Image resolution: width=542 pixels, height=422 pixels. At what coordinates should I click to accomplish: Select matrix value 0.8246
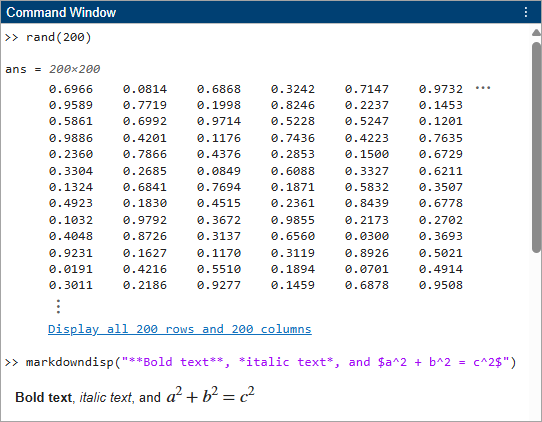click(x=293, y=105)
